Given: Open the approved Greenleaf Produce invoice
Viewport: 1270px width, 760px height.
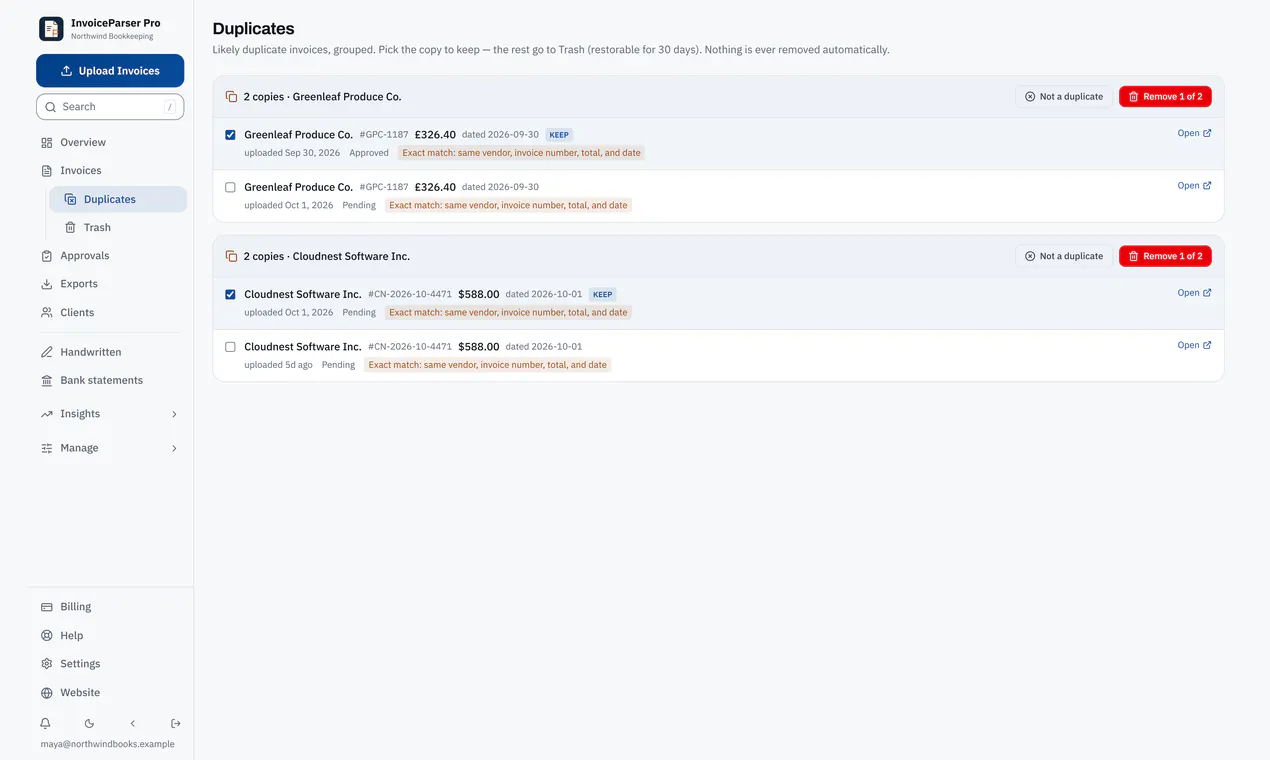Looking at the screenshot, I should tap(1194, 133).
